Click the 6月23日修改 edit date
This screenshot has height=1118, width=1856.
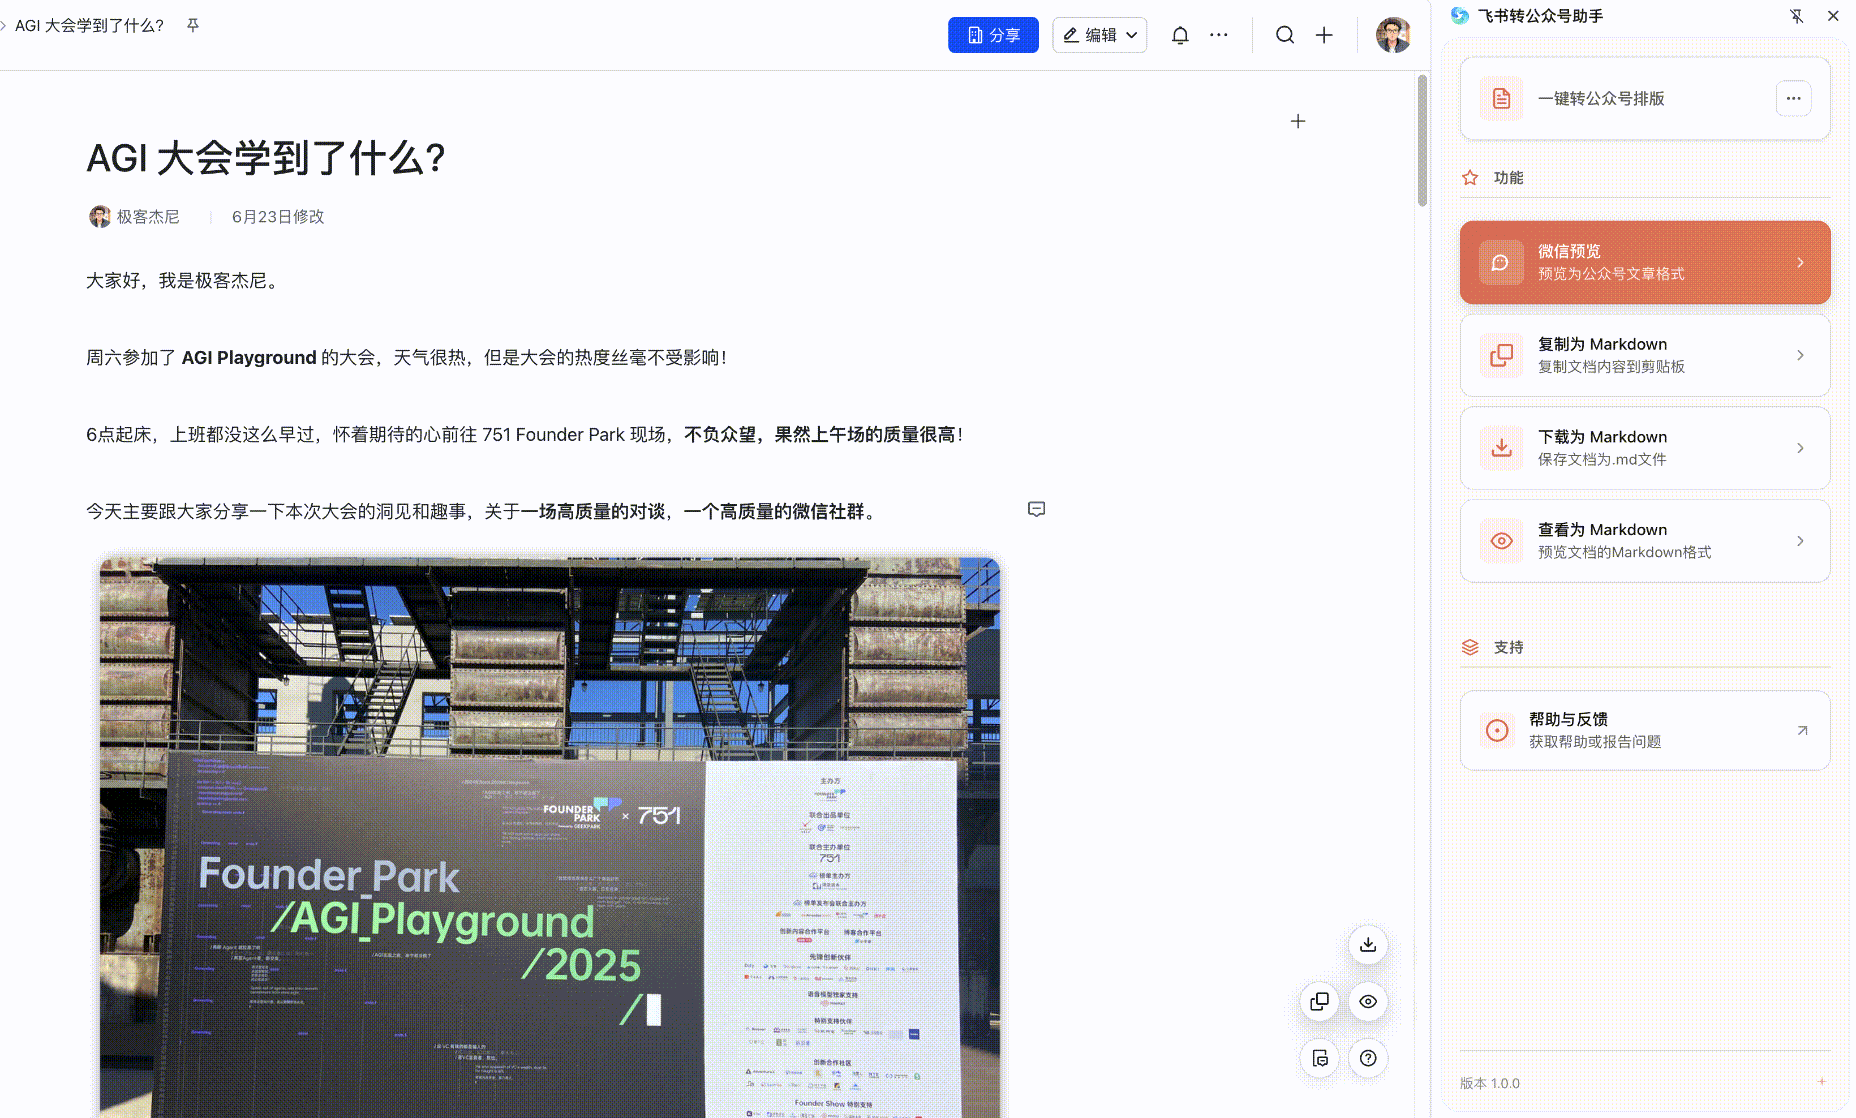click(x=278, y=216)
